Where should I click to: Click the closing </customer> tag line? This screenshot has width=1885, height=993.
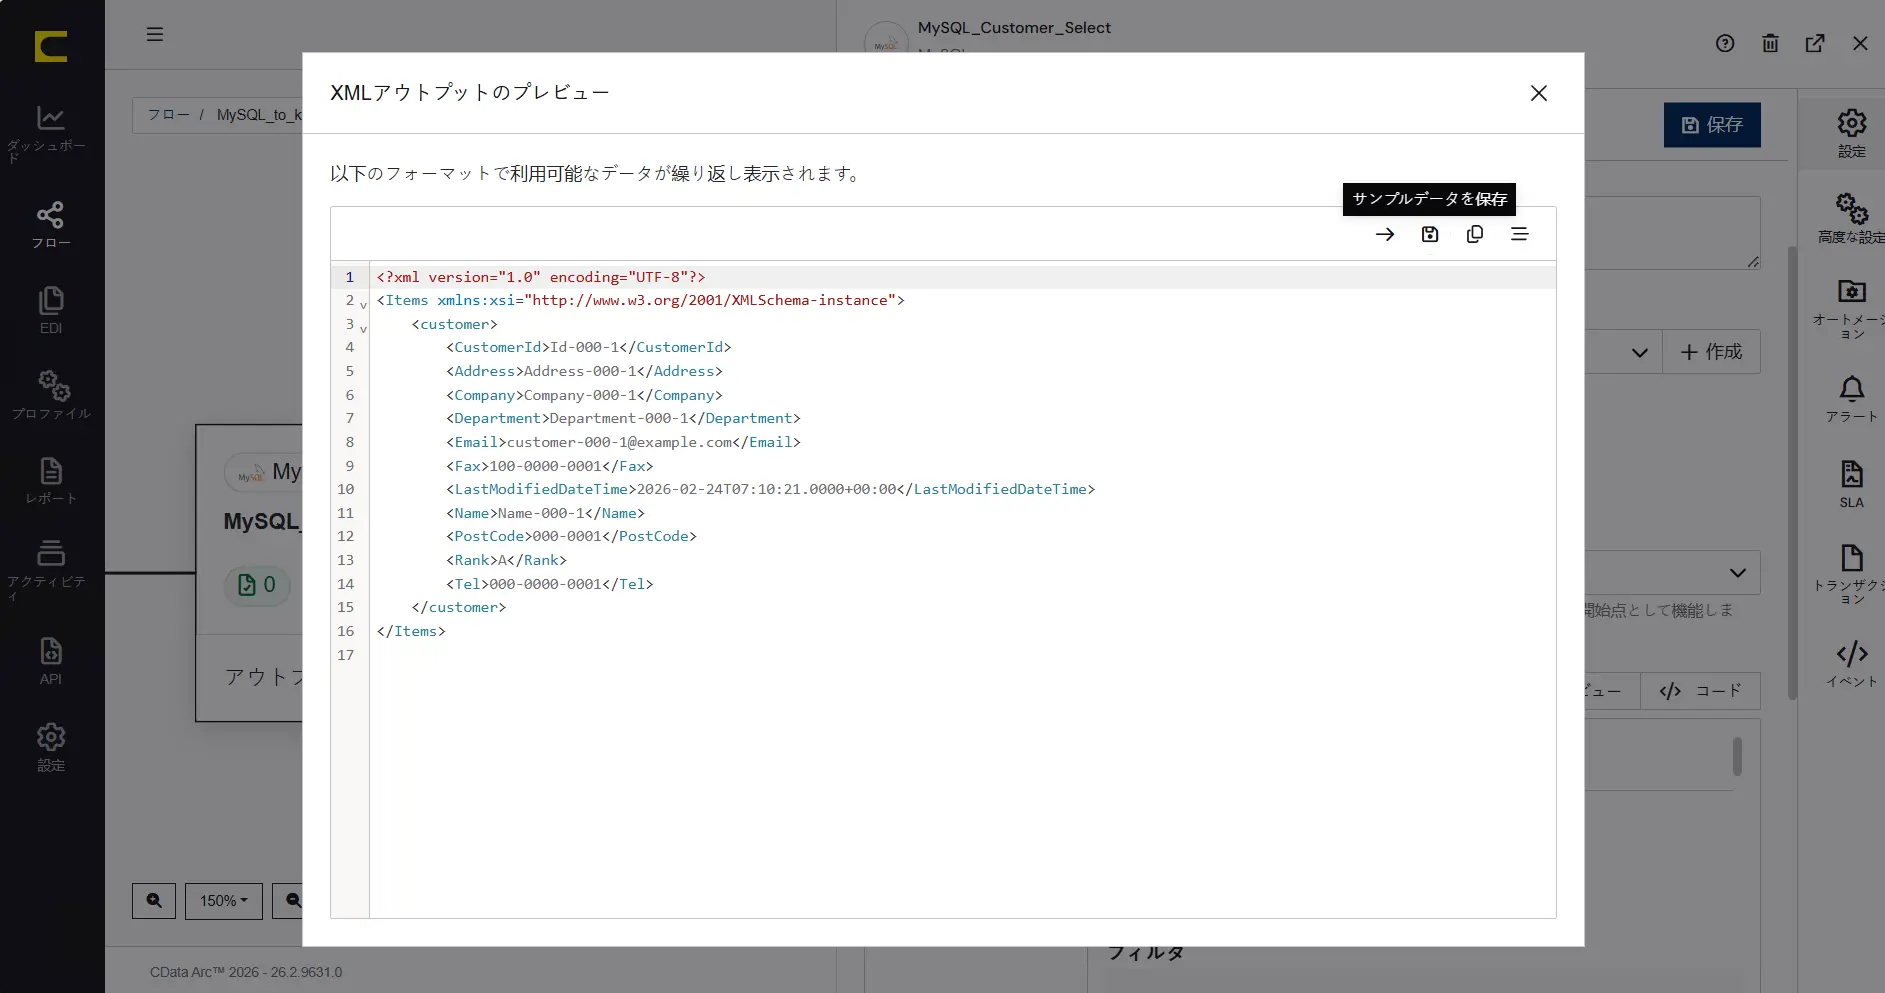point(459,607)
